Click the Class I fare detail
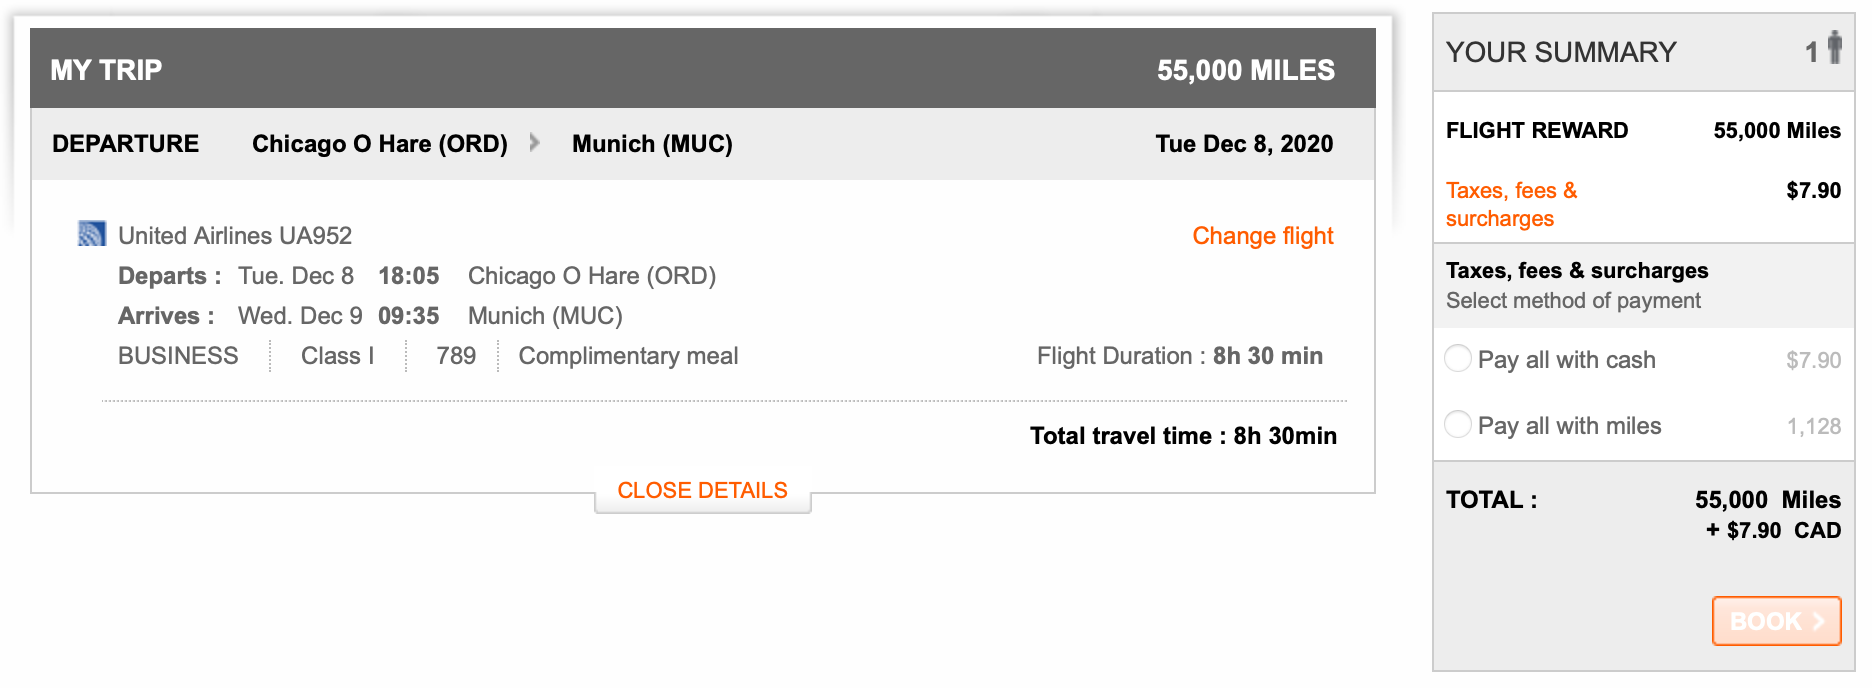The width and height of the screenshot is (1872, 688). (x=337, y=355)
